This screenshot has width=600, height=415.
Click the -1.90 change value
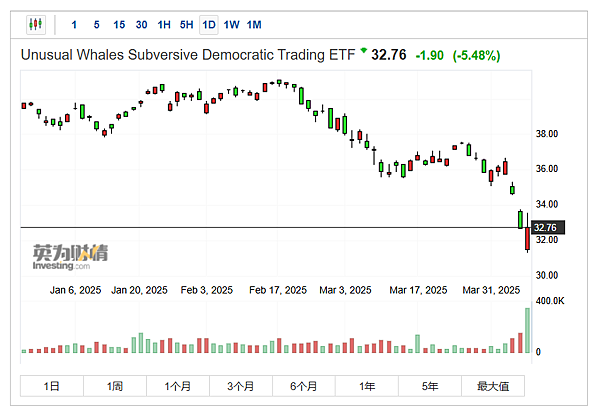click(429, 55)
